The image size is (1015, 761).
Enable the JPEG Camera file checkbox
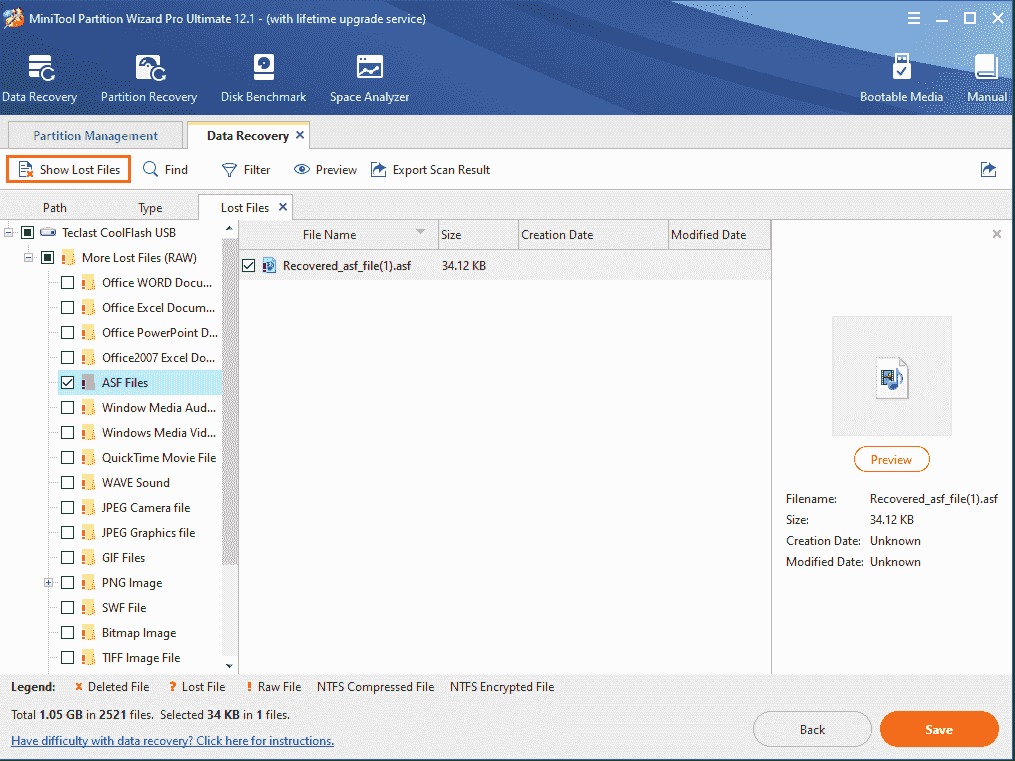point(67,507)
